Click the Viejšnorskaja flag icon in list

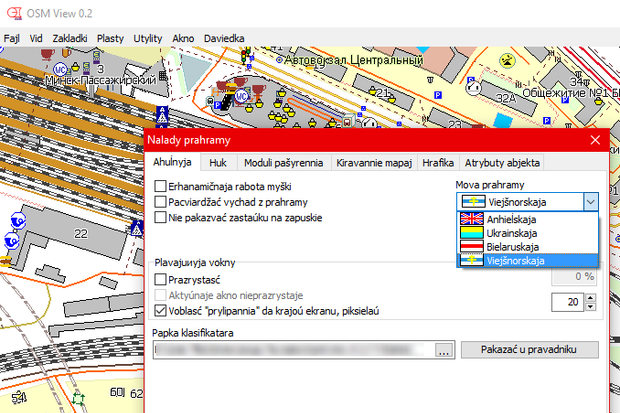[472, 260]
